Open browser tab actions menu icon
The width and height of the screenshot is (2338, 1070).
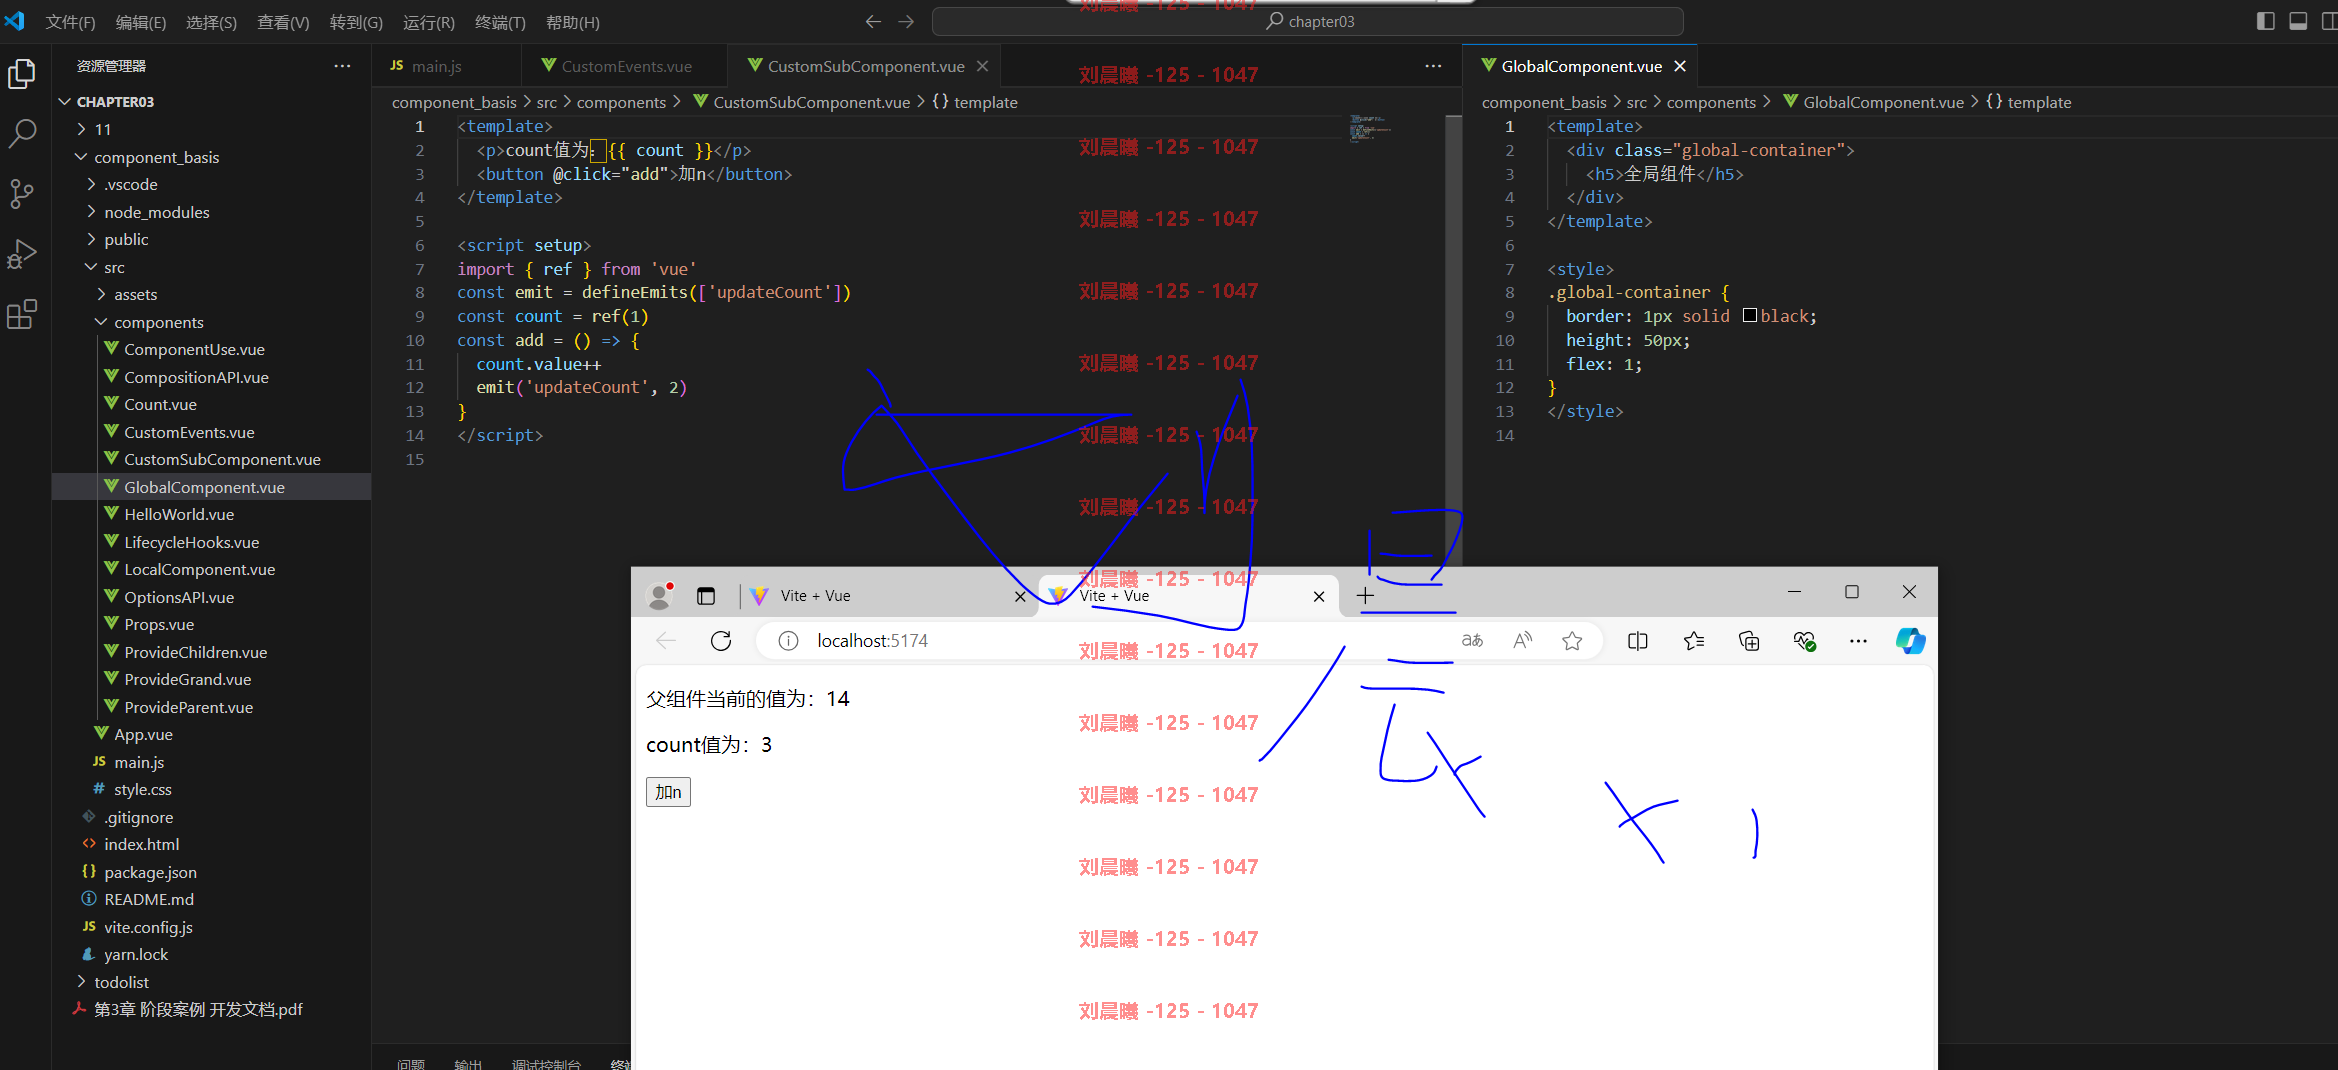706,596
